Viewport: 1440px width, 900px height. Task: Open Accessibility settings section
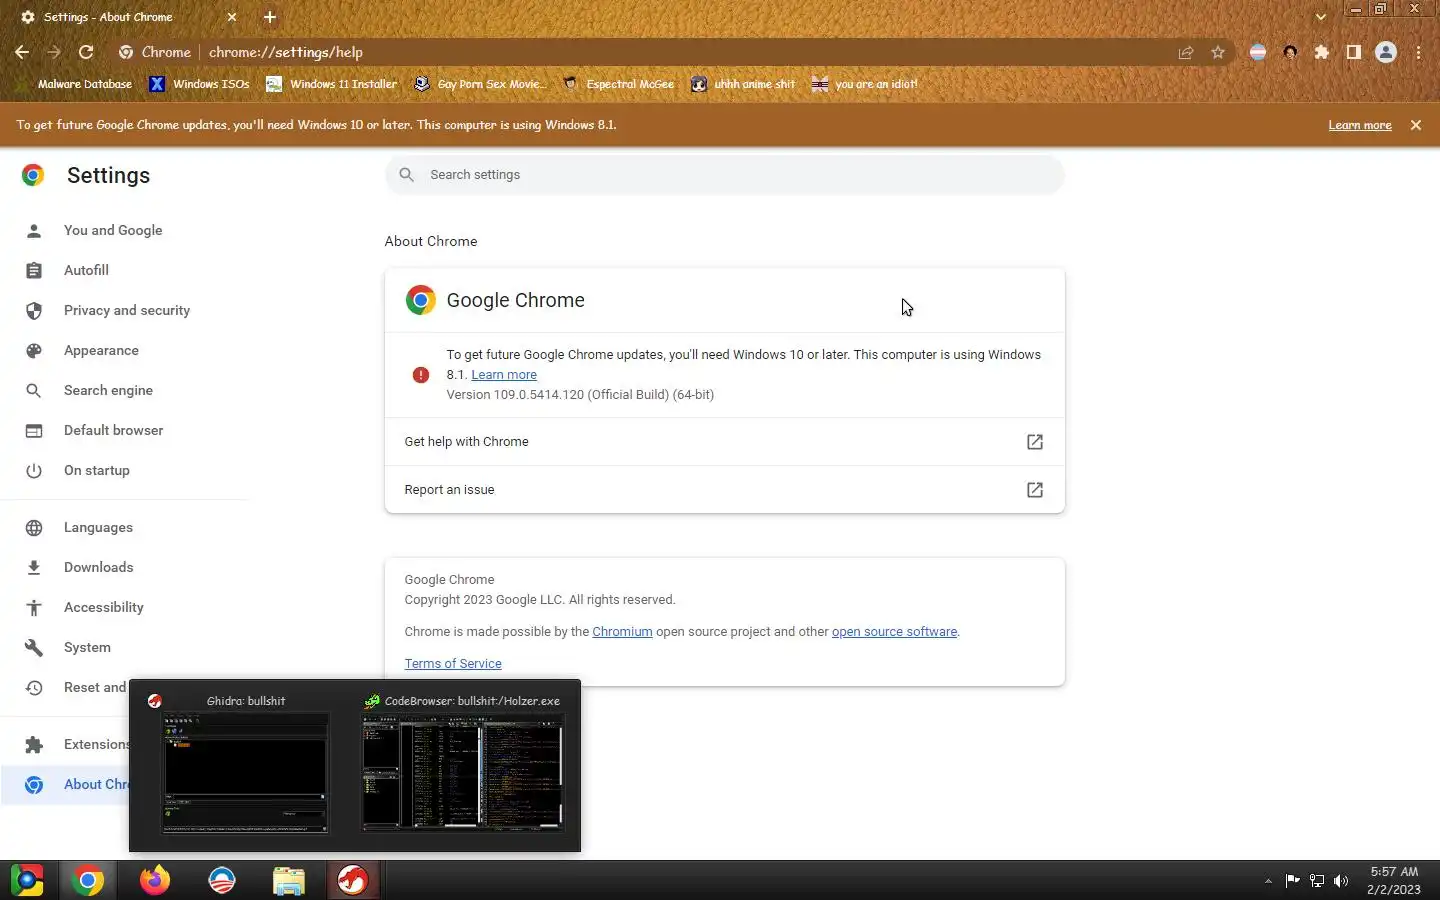pyautogui.click(x=103, y=607)
